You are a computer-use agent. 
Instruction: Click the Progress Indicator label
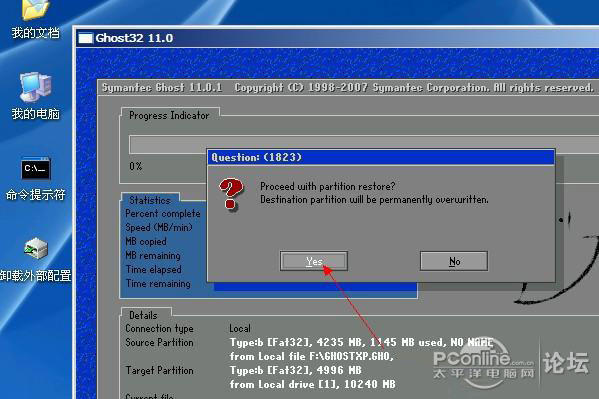tap(169, 115)
